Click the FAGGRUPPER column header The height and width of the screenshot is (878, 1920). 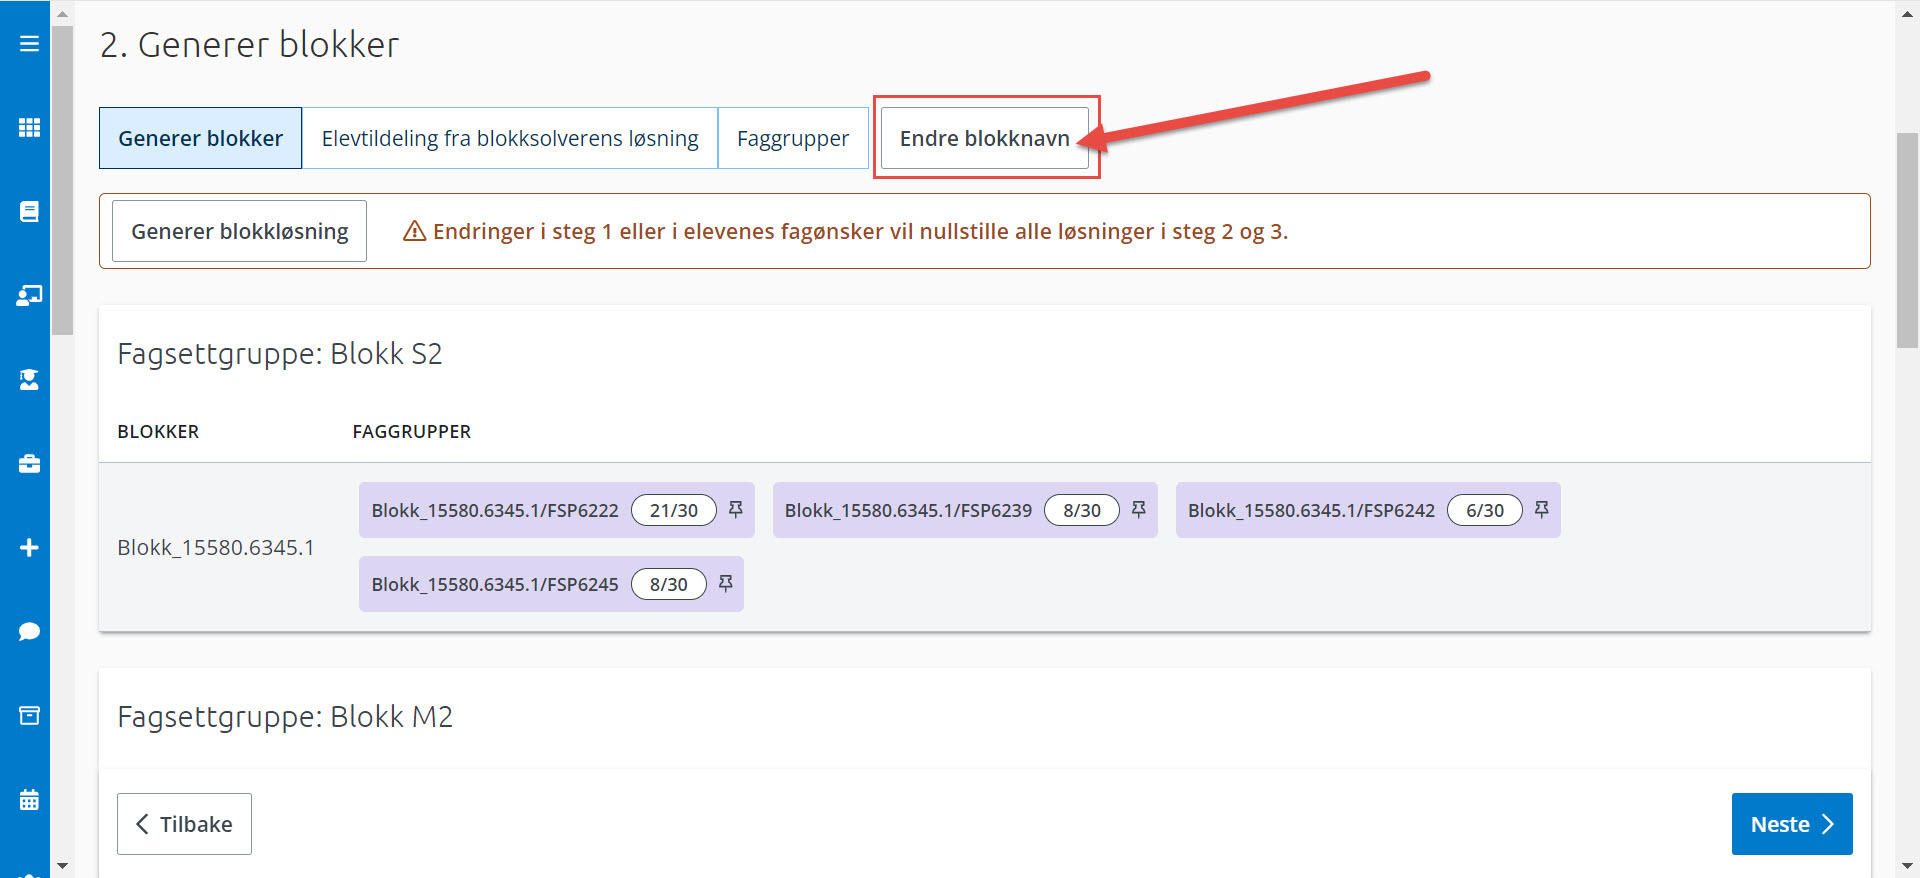click(411, 432)
